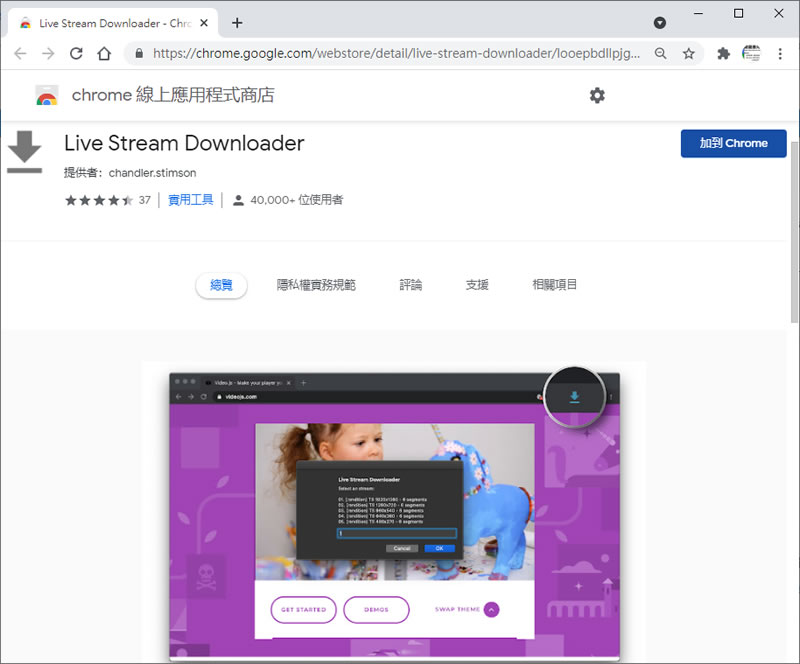Click the tab search dropdown circle
The image size is (800, 664).
[660, 23]
